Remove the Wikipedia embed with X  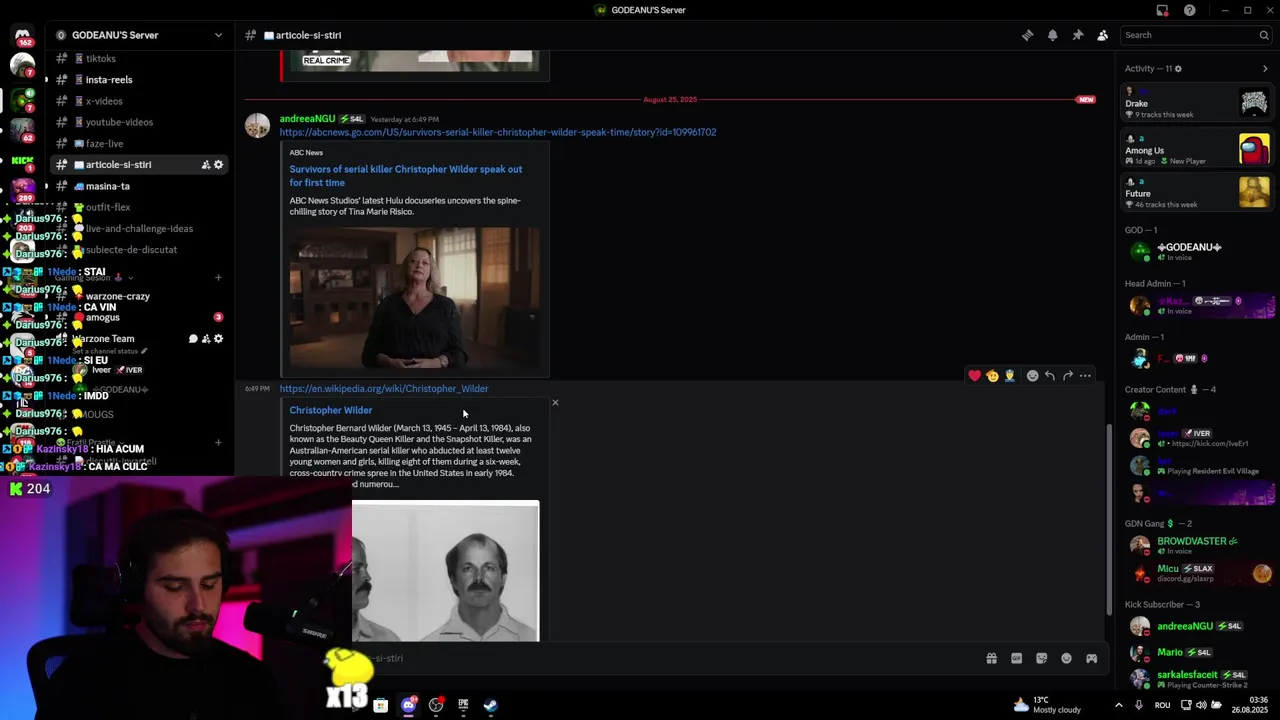pos(555,403)
